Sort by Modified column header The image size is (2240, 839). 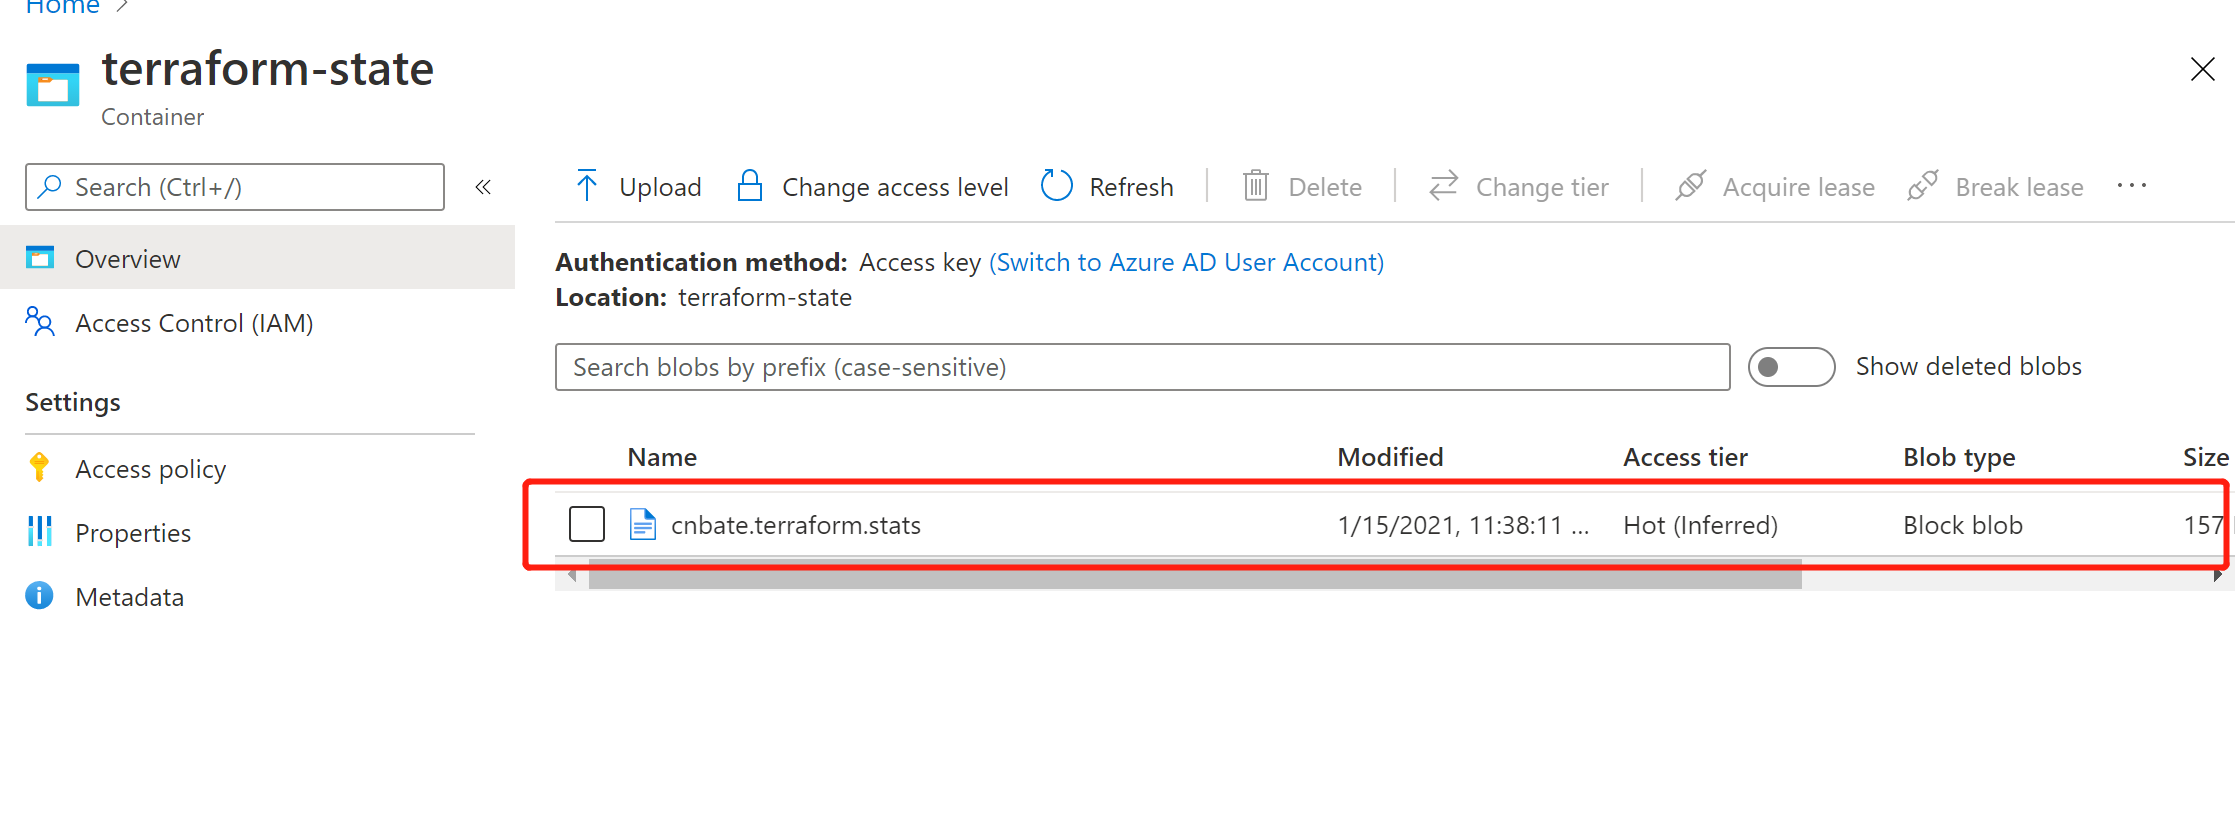pos(1390,457)
